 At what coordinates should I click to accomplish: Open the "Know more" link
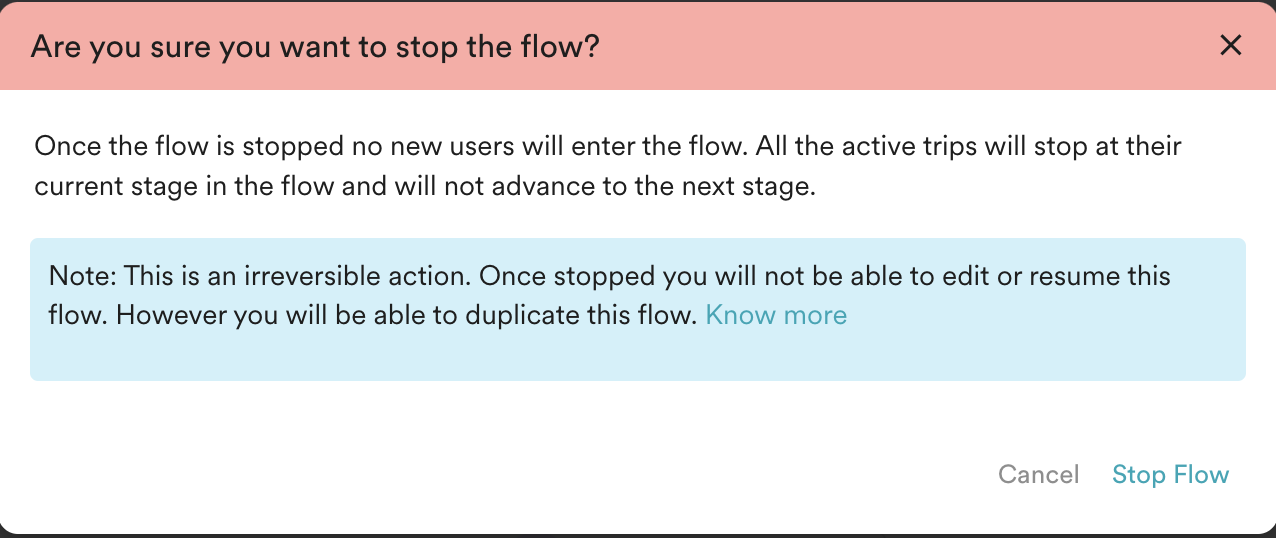(x=776, y=316)
